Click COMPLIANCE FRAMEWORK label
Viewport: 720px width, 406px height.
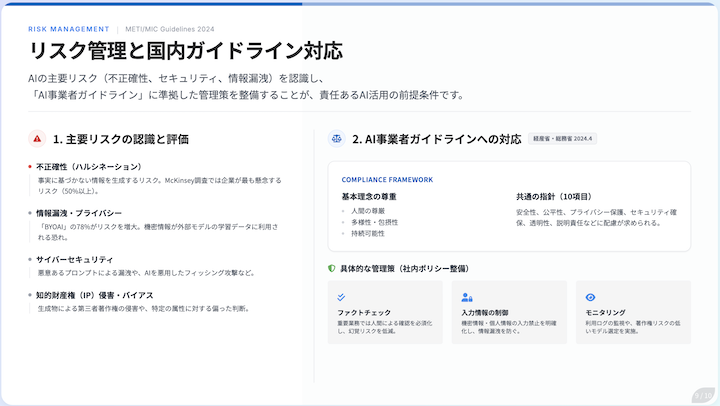click(387, 180)
